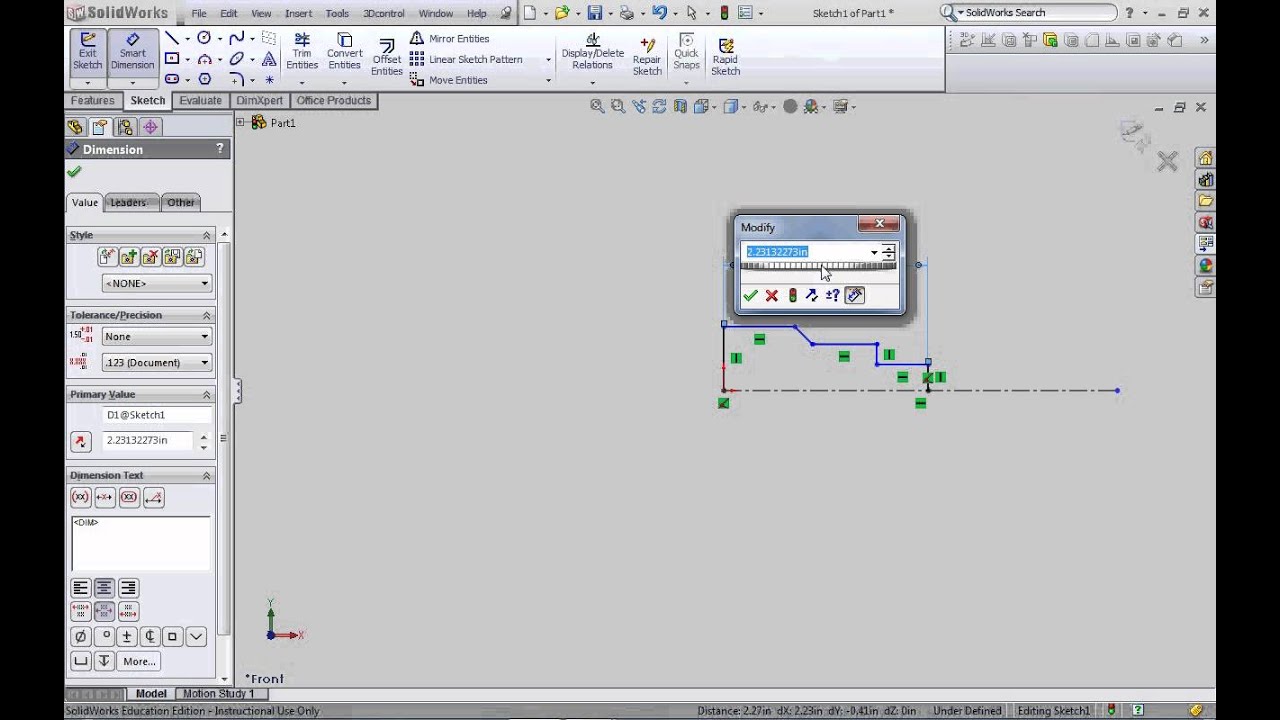The height and width of the screenshot is (720, 1280).
Task: Click Reverse sense of dimension icon in Modify dialog
Action: pyautogui.click(x=811, y=295)
